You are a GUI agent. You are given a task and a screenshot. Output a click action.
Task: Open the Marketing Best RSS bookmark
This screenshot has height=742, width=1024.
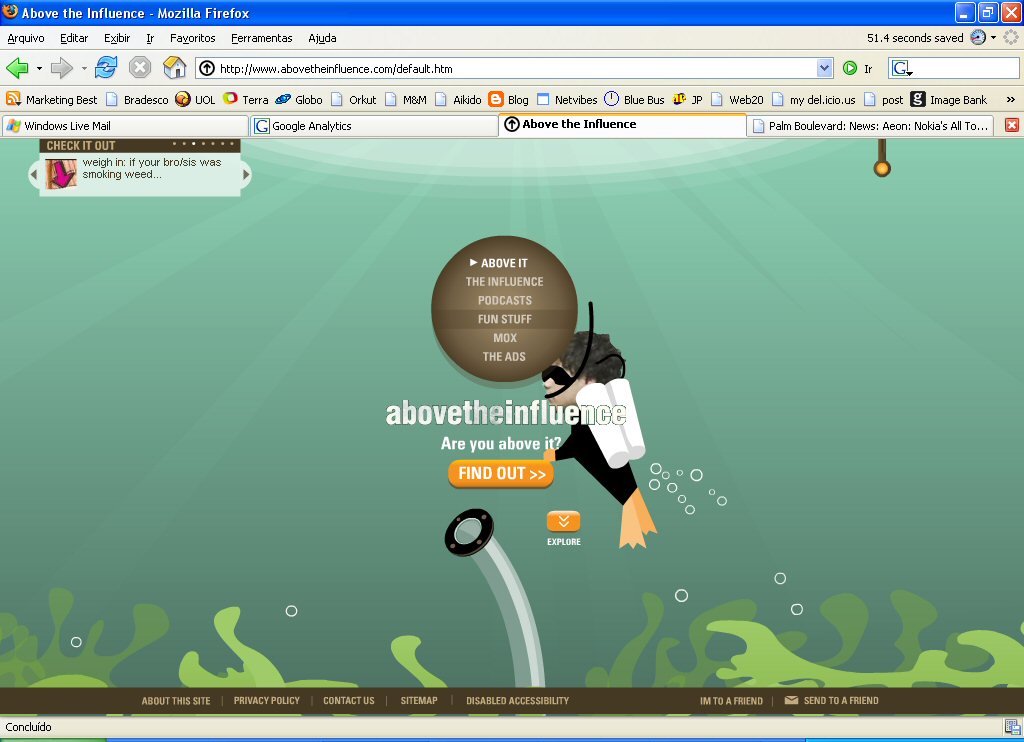point(52,99)
